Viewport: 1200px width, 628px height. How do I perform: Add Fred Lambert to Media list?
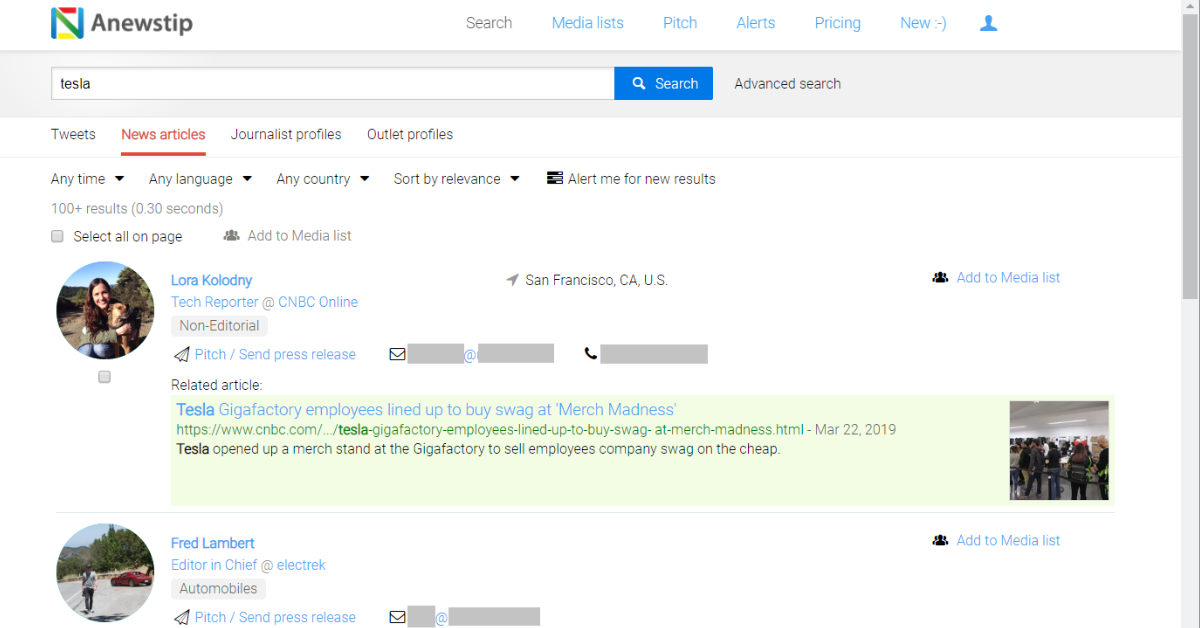[1008, 541]
